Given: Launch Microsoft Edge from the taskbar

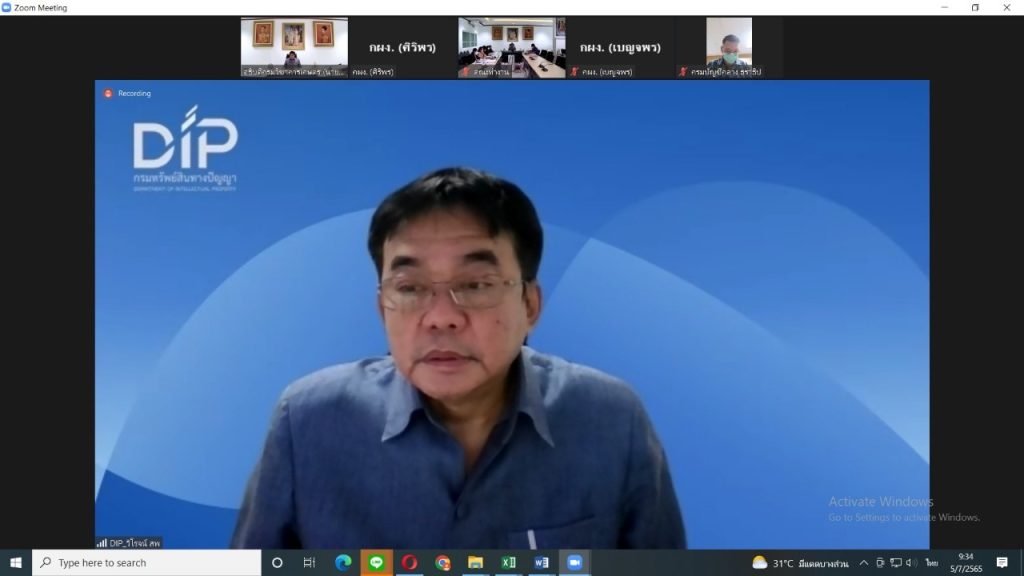Looking at the screenshot, I should coord(343,562).
